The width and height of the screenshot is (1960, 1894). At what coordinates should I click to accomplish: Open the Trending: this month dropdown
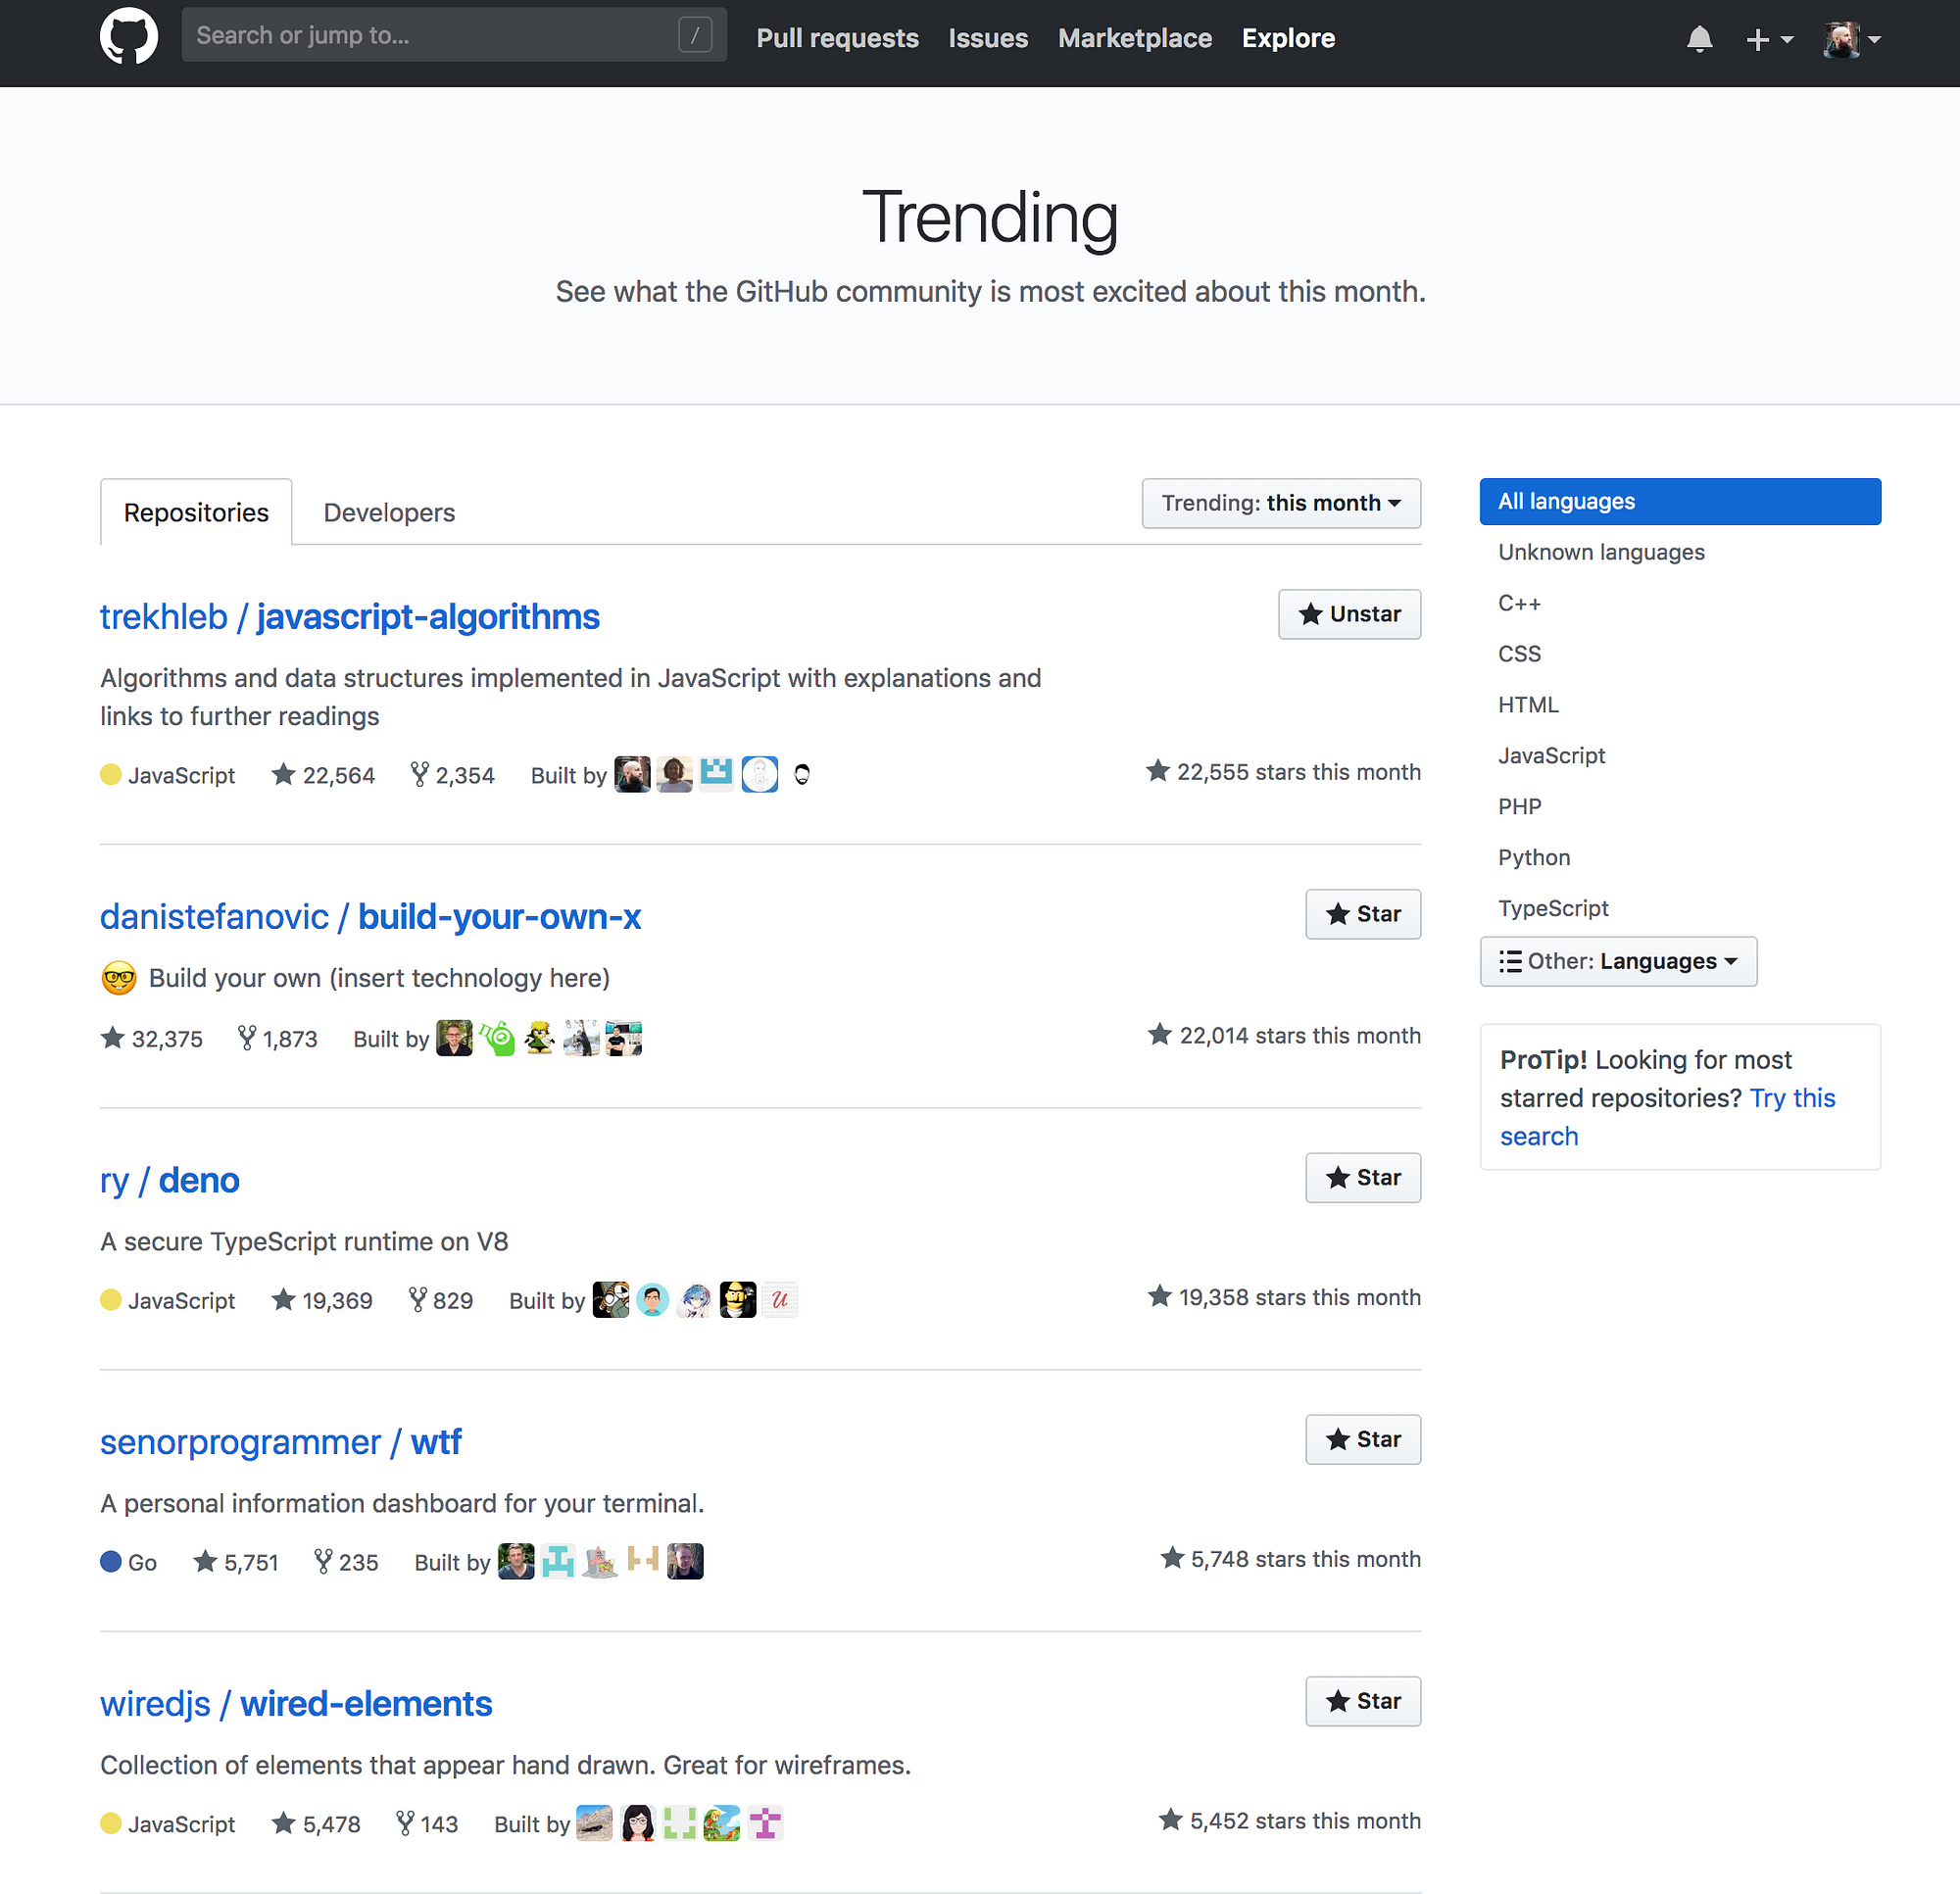1281,503
